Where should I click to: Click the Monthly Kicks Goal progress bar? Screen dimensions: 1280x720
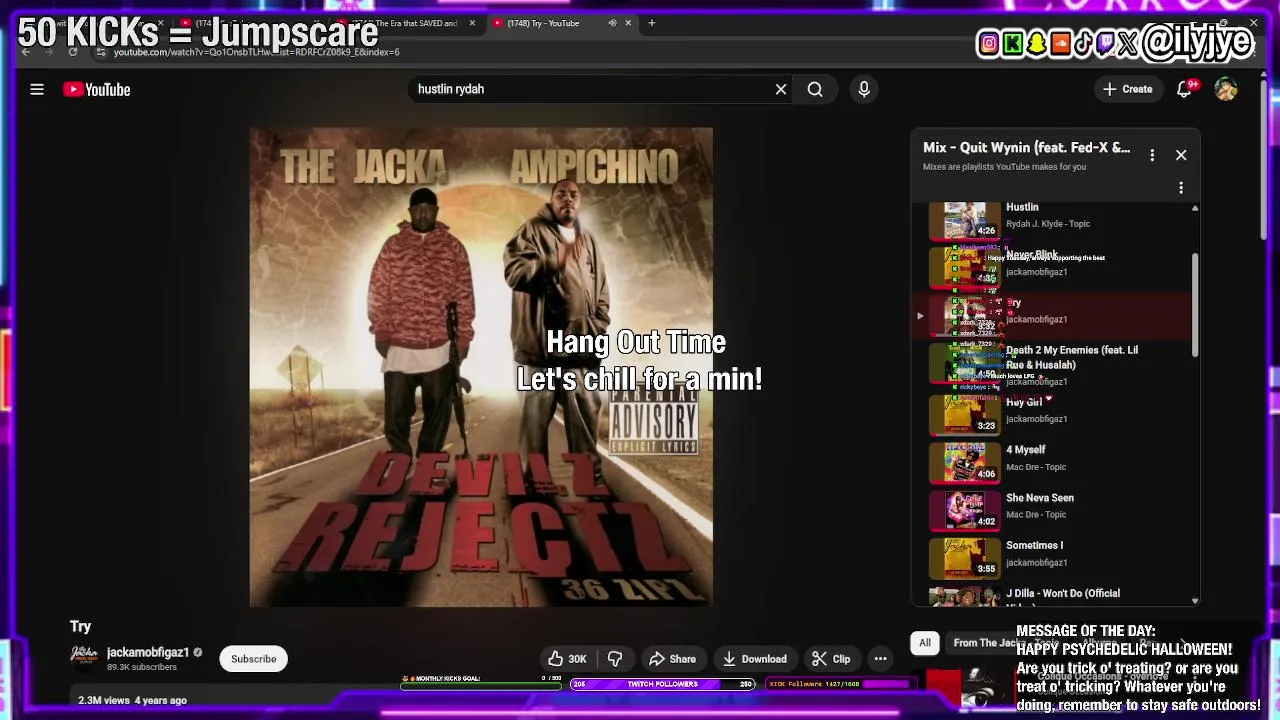pos(481,684)
